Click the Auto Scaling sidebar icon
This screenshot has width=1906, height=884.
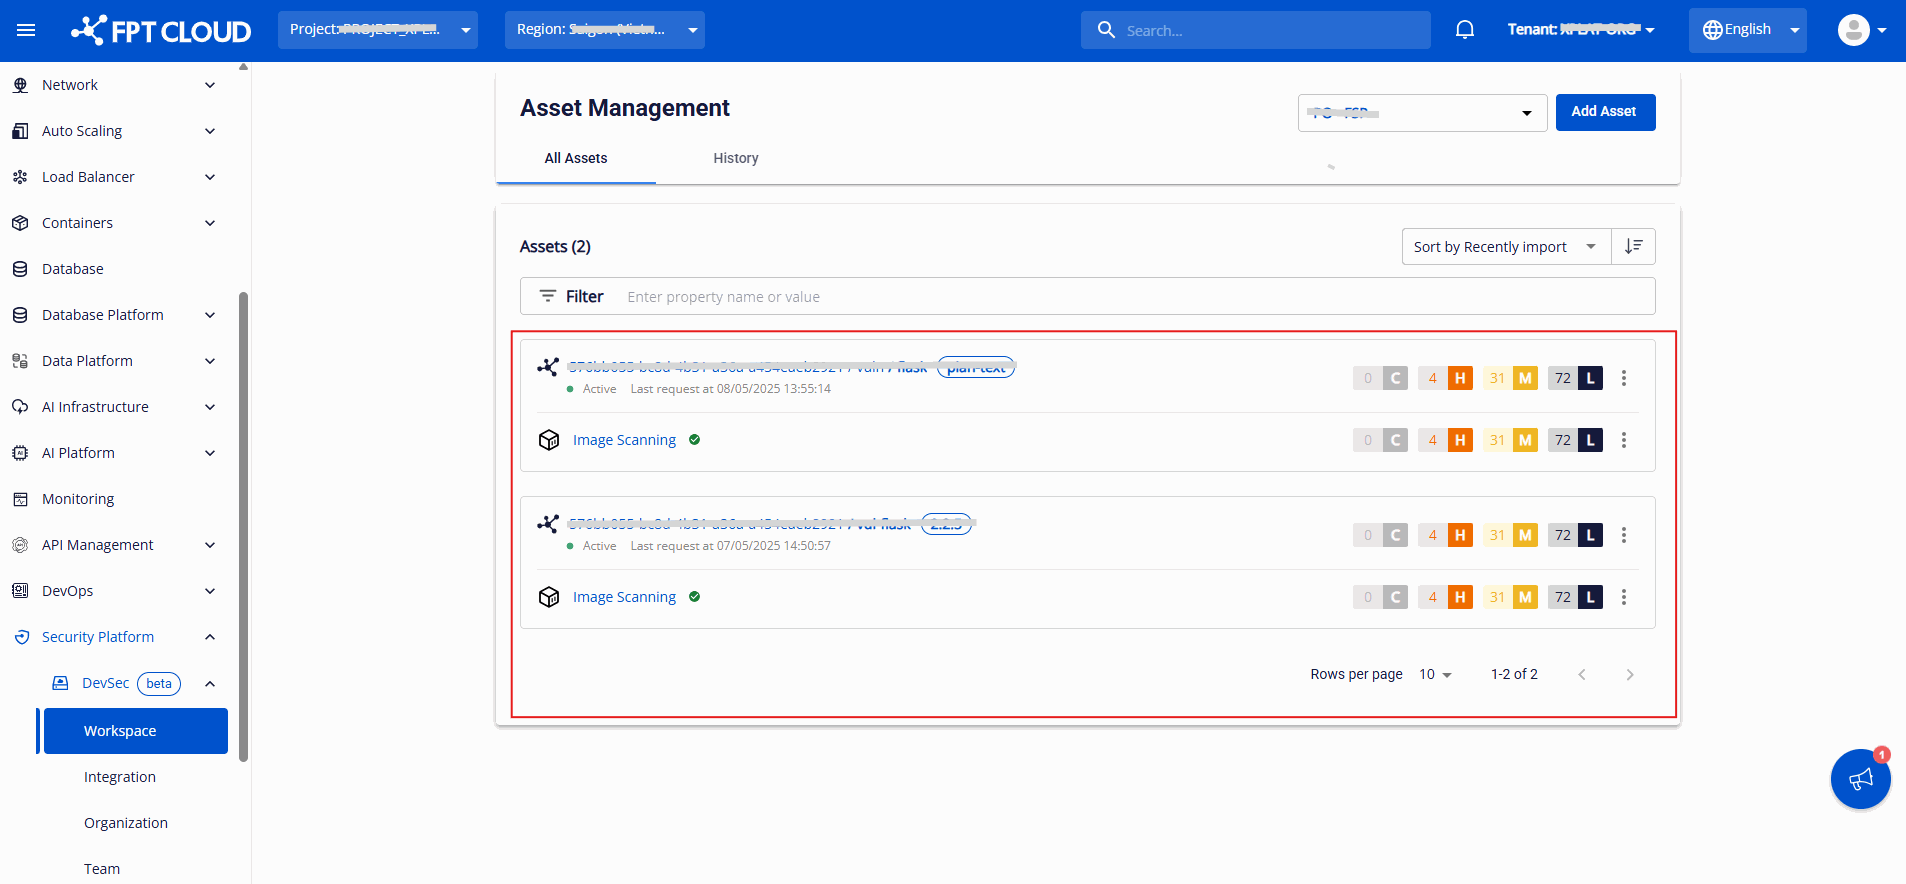click(x=20, y=131)
